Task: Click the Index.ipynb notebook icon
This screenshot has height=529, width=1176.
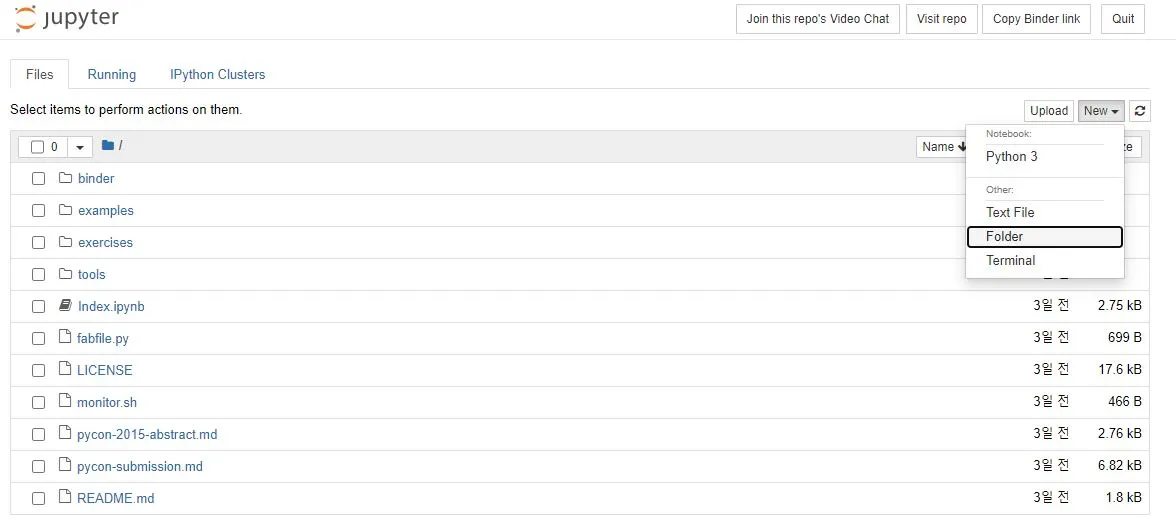Action: pyautogui.click(x=64, y=306)
